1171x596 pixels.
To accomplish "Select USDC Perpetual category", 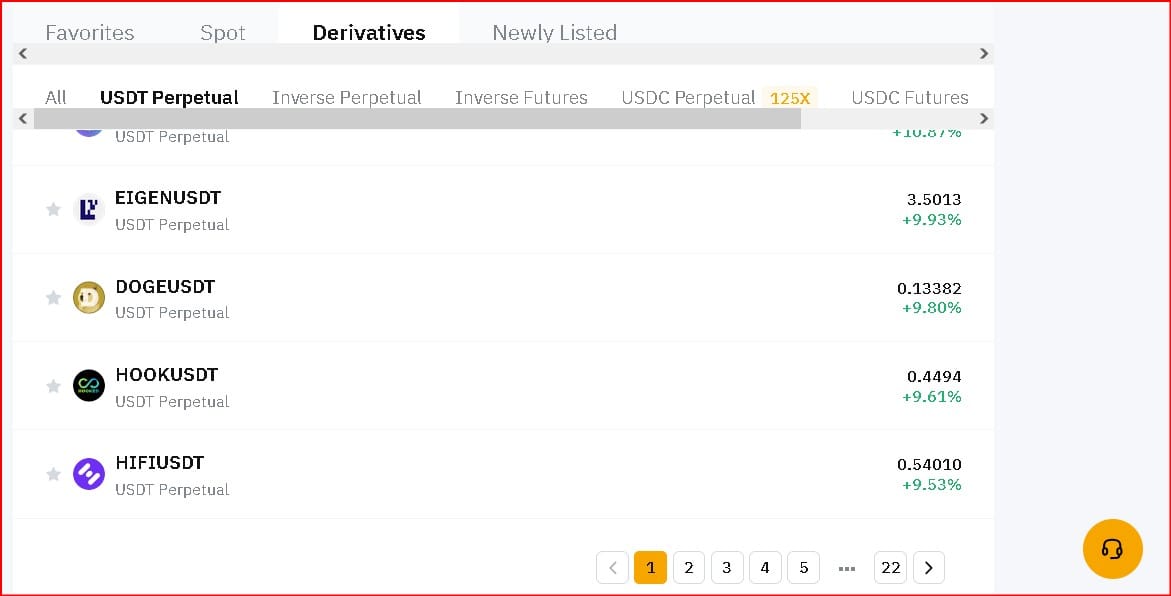I will 689,98.
